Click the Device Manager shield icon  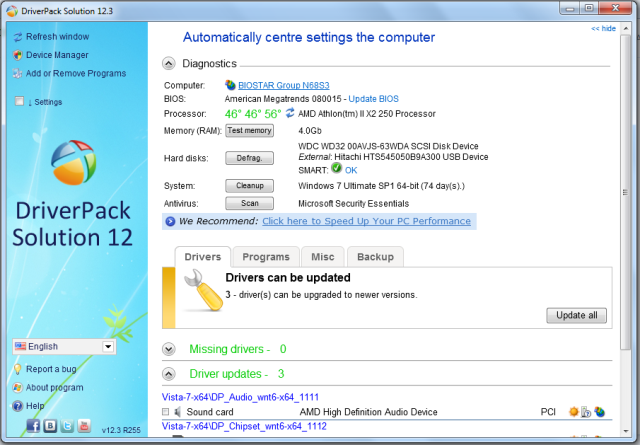[18, 55]
